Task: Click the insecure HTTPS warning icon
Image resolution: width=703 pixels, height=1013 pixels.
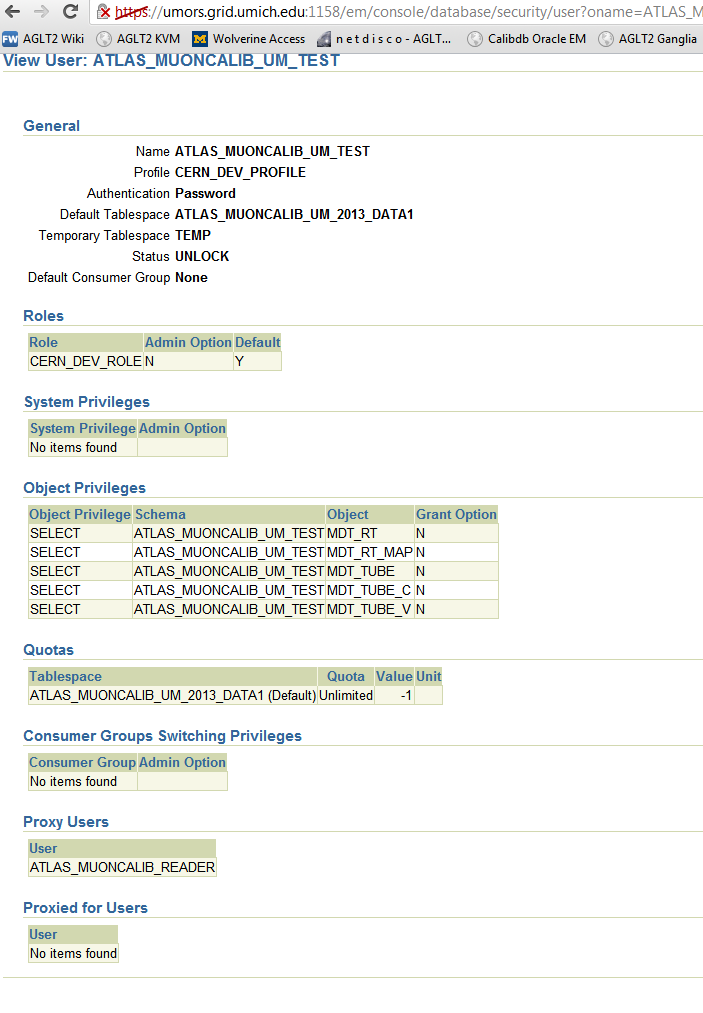Action: [x=104, y=12]
